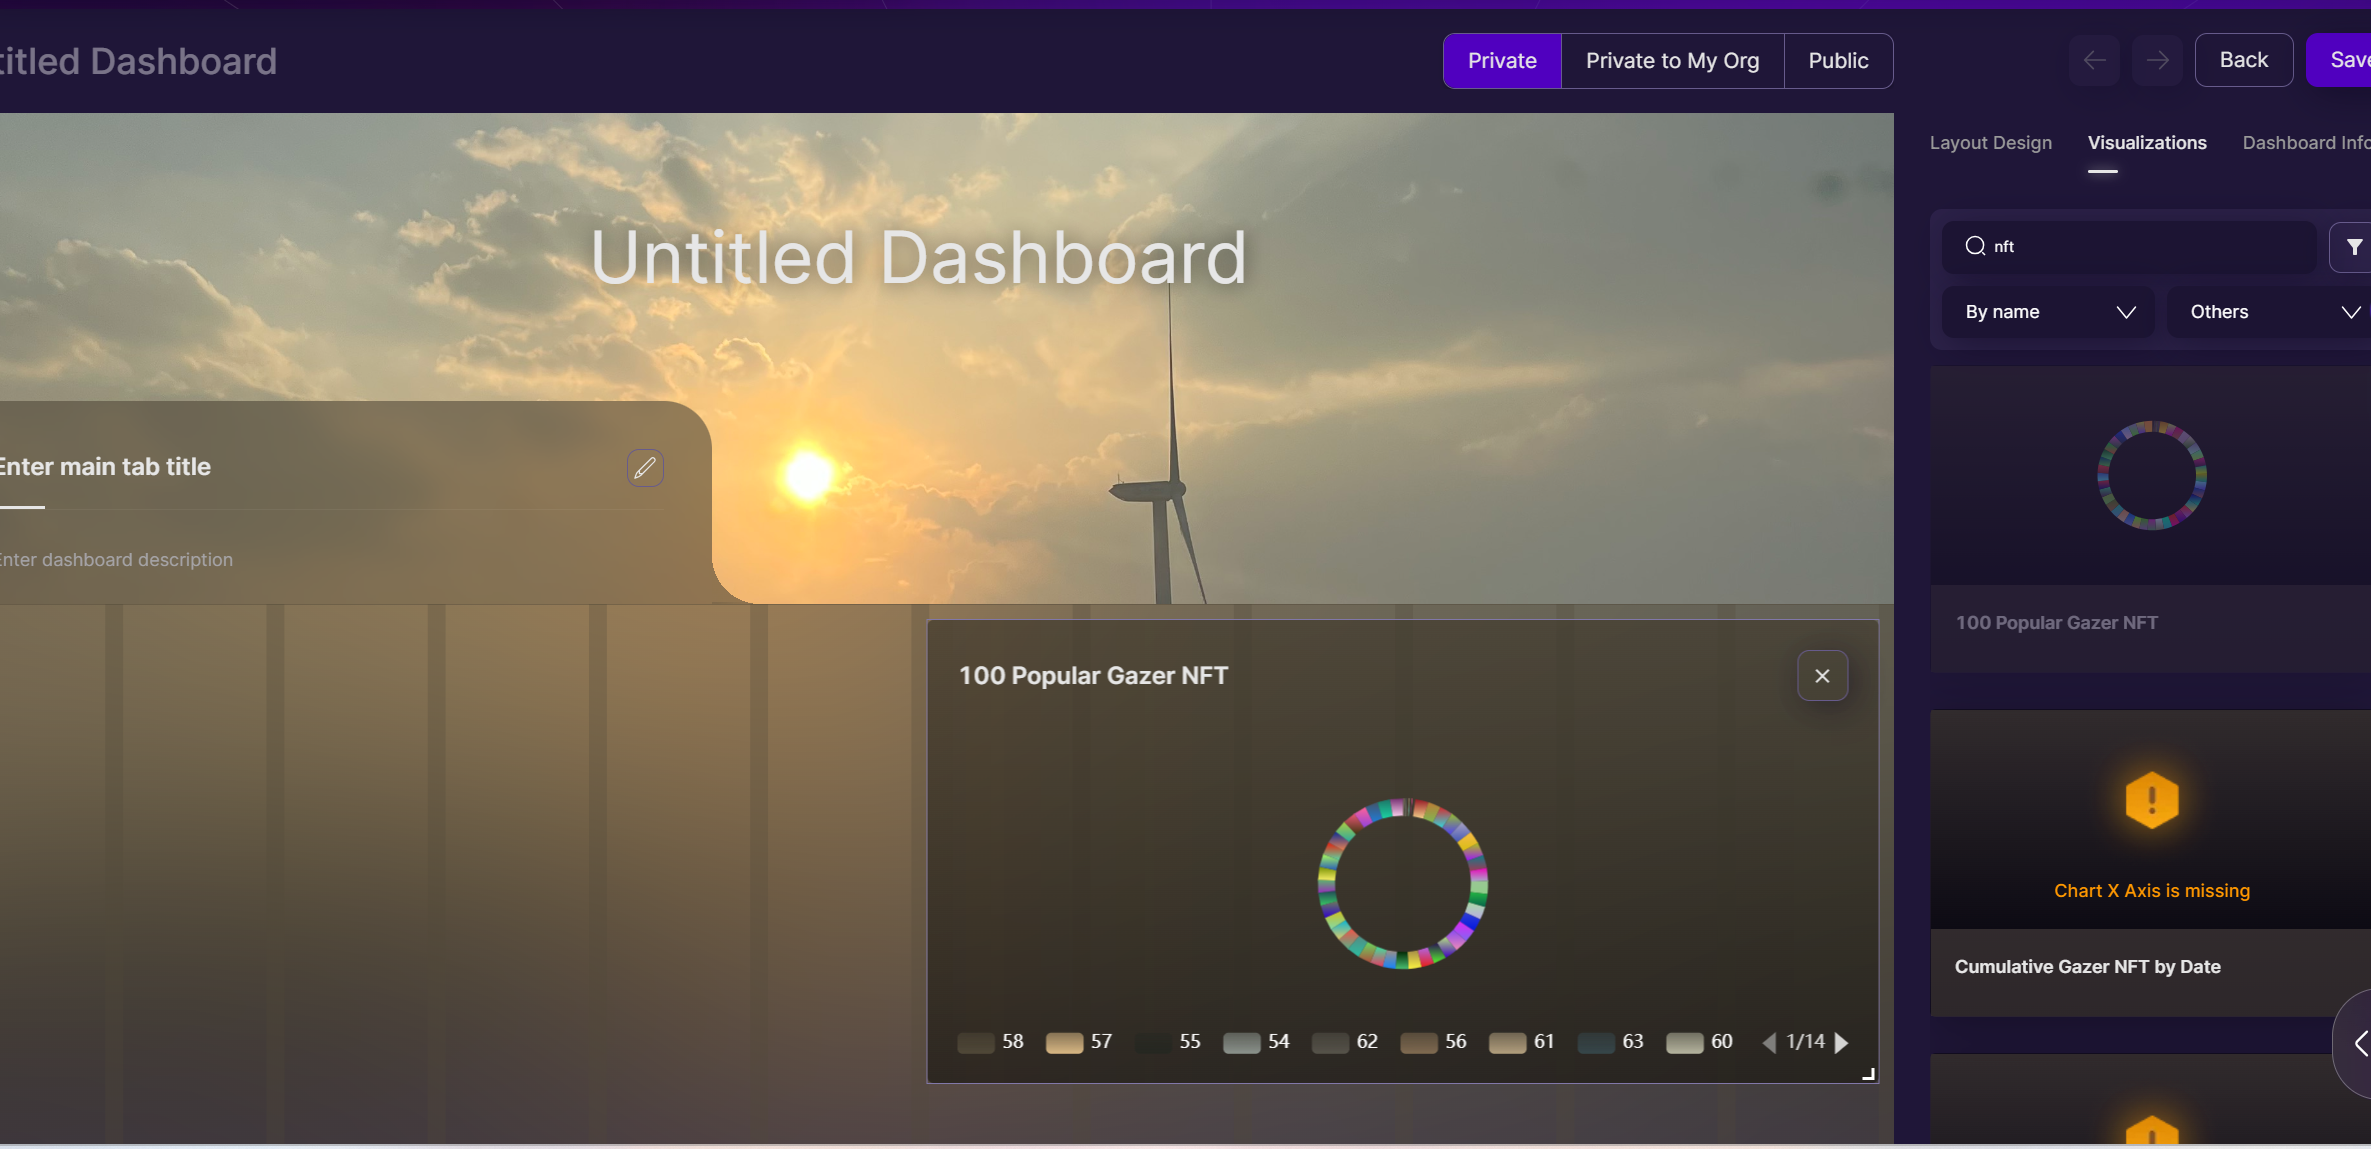
Task: Select Private visibility option
Action: point(1502,61)
